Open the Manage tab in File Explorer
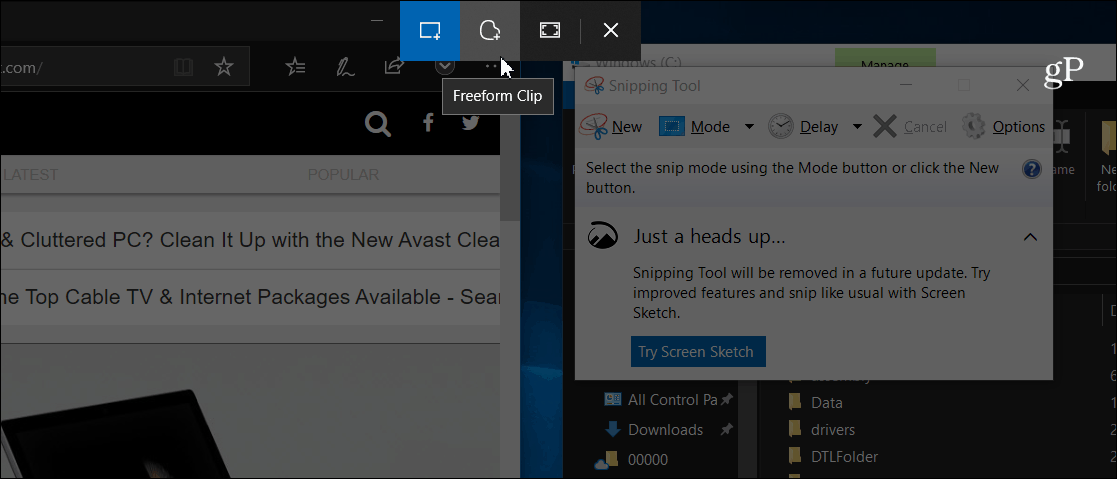The height and width of the screenshot is (479, 1117). coord(885,65)
